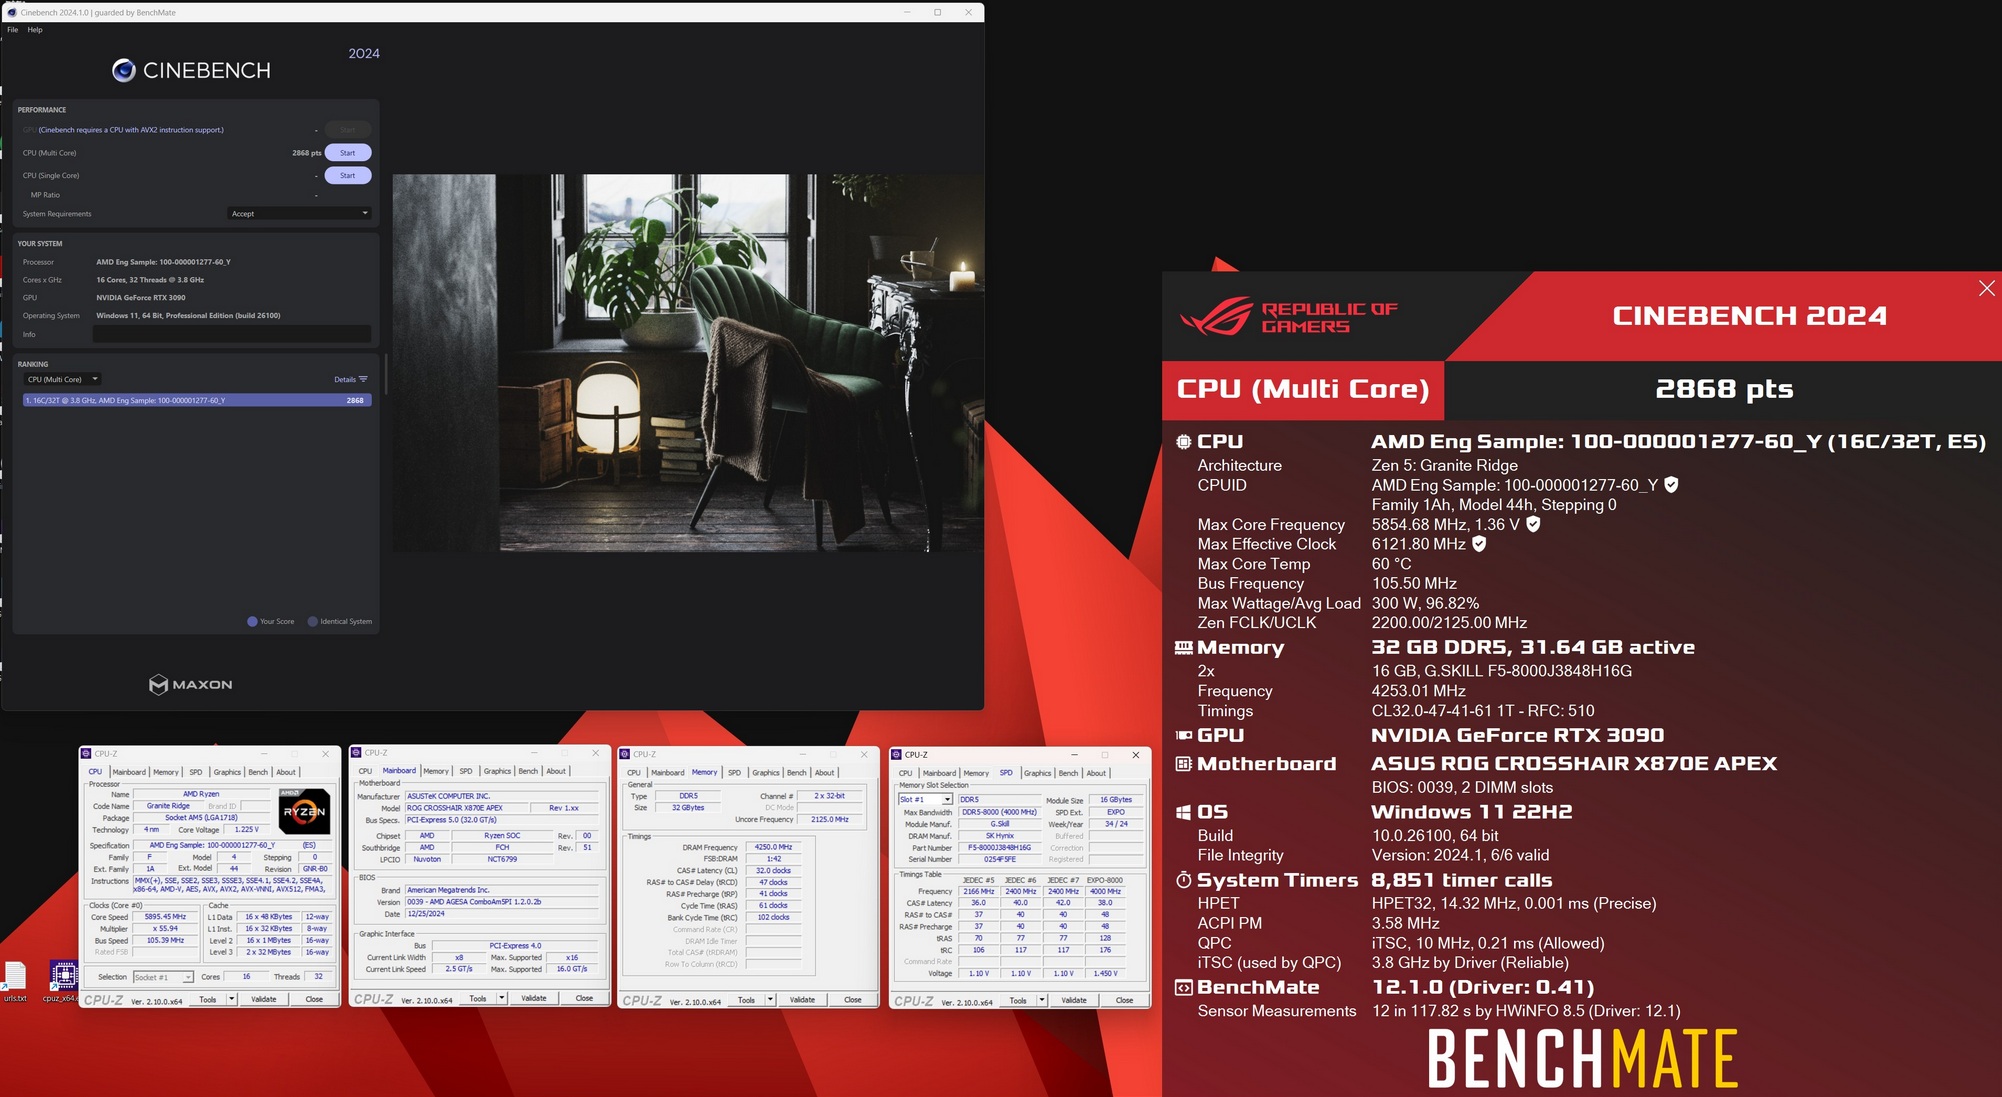Screen dimensions: 2002x1097
Task: Start the CPU (Single Core) benchmark
Action: coord(347,176)
